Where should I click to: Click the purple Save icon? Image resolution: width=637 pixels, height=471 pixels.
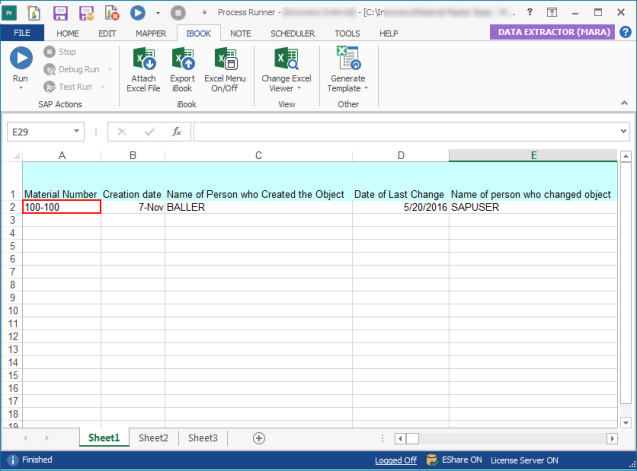click(60, 13)
